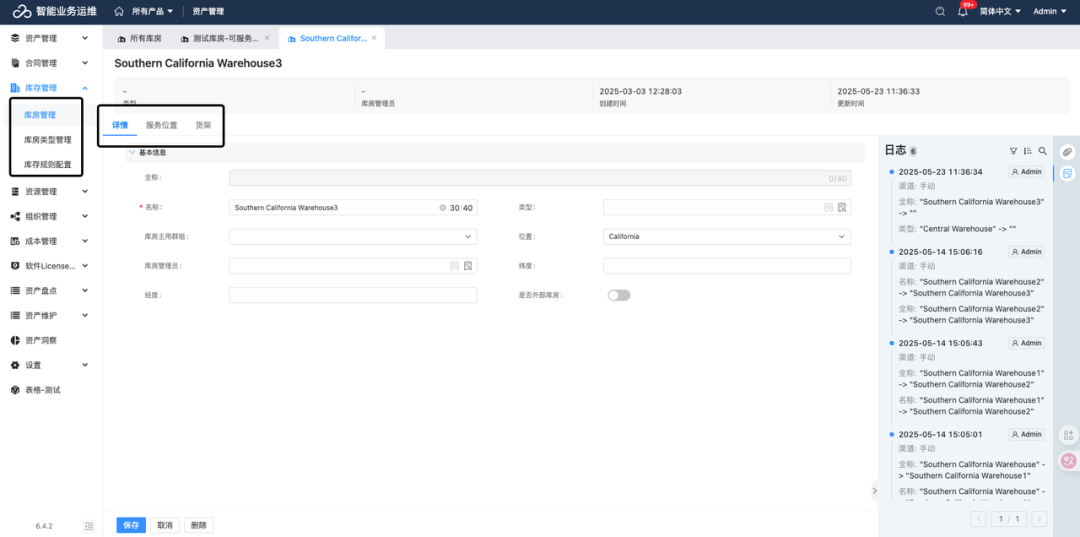Close the 测试库房-可服务 tab
Viewport: 1080px width, 537px height.
tap(267, 38)
